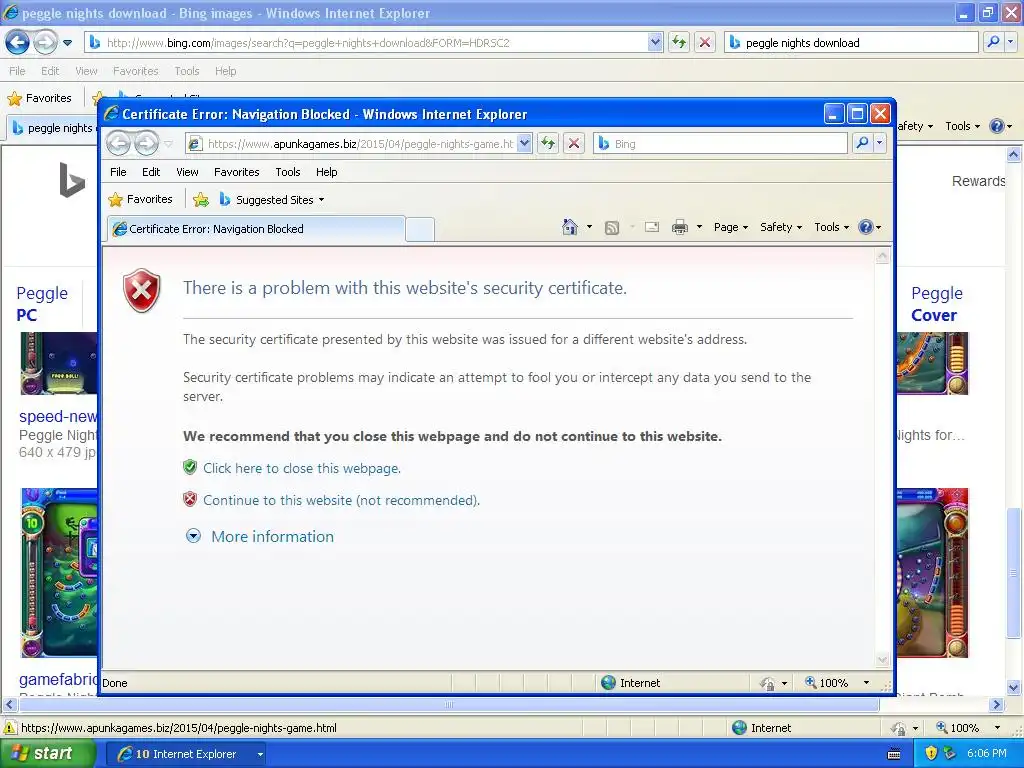This screenshot has height=768, width=1024.
Task: Open the Suggested Sites dropdown
Action: 272,200
